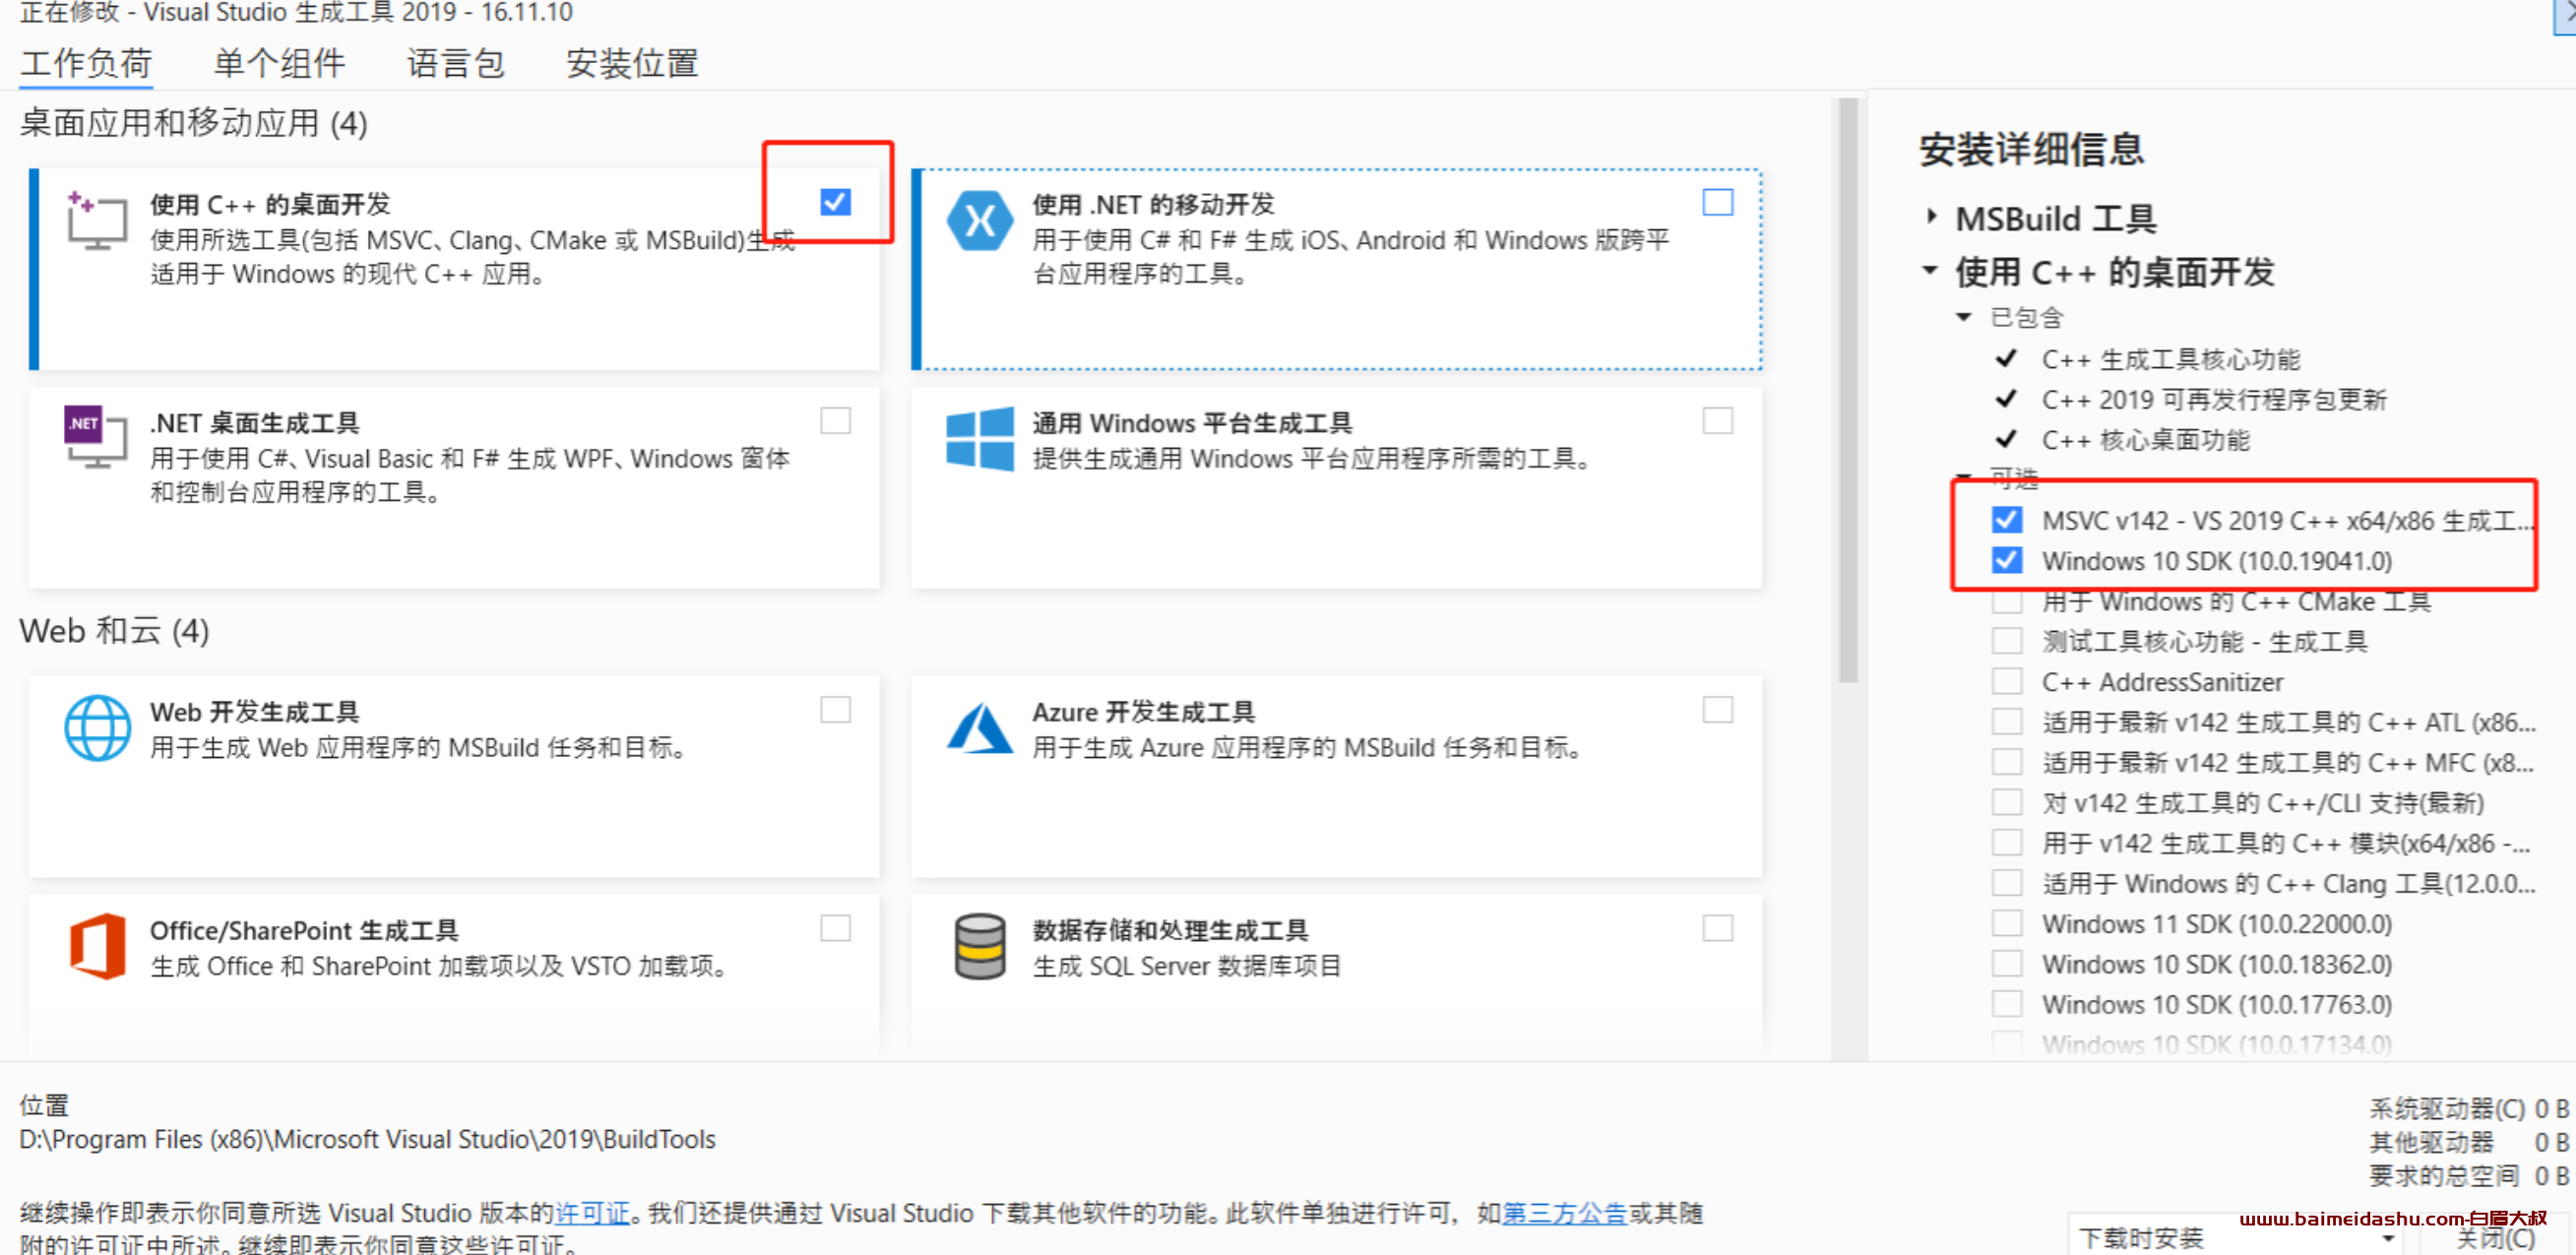Check the C++ ATL for v142 option

2006,722
